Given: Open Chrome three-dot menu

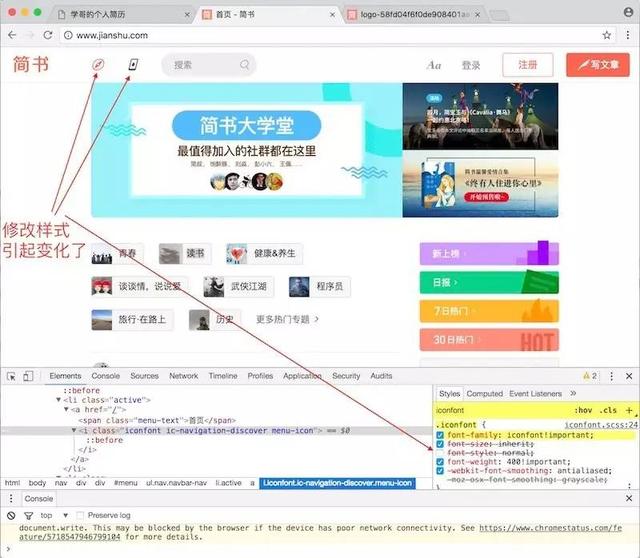Looking at the screenshot, I should click(628, 35).
